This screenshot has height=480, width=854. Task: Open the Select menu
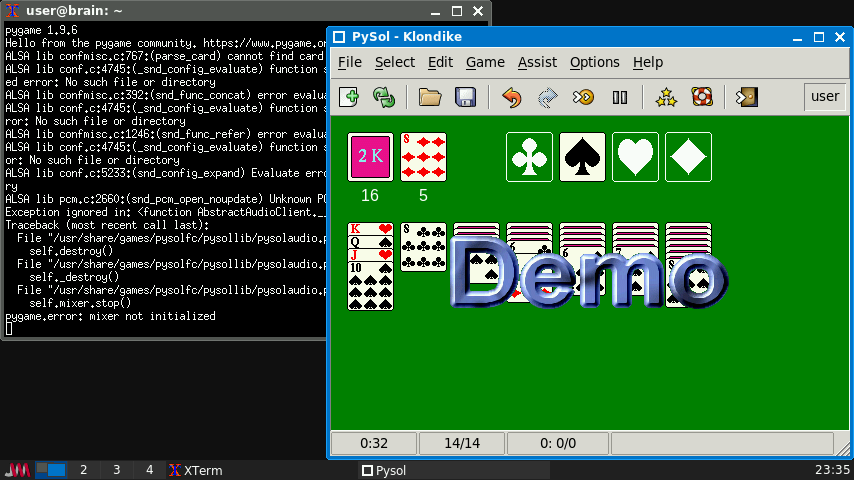[x=395, y=62]
